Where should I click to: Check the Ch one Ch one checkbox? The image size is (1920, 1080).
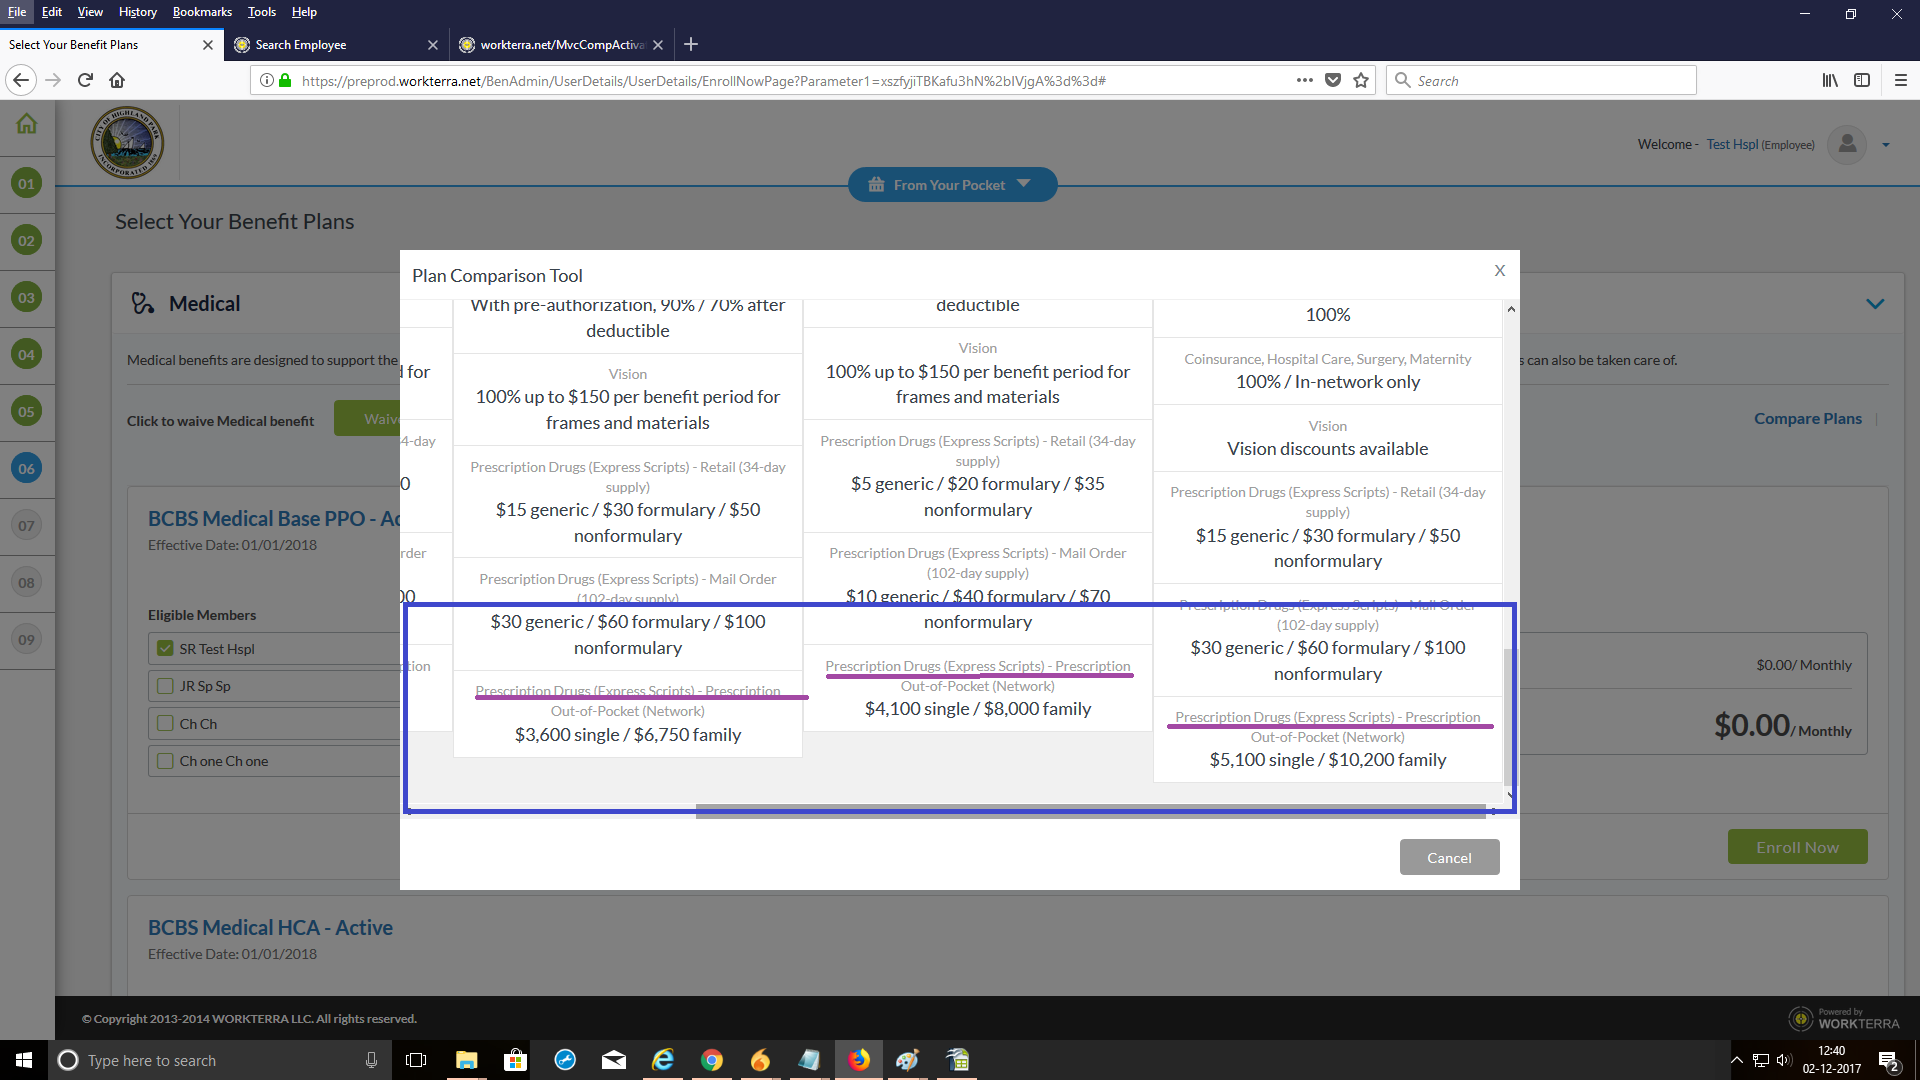[166, 761]
